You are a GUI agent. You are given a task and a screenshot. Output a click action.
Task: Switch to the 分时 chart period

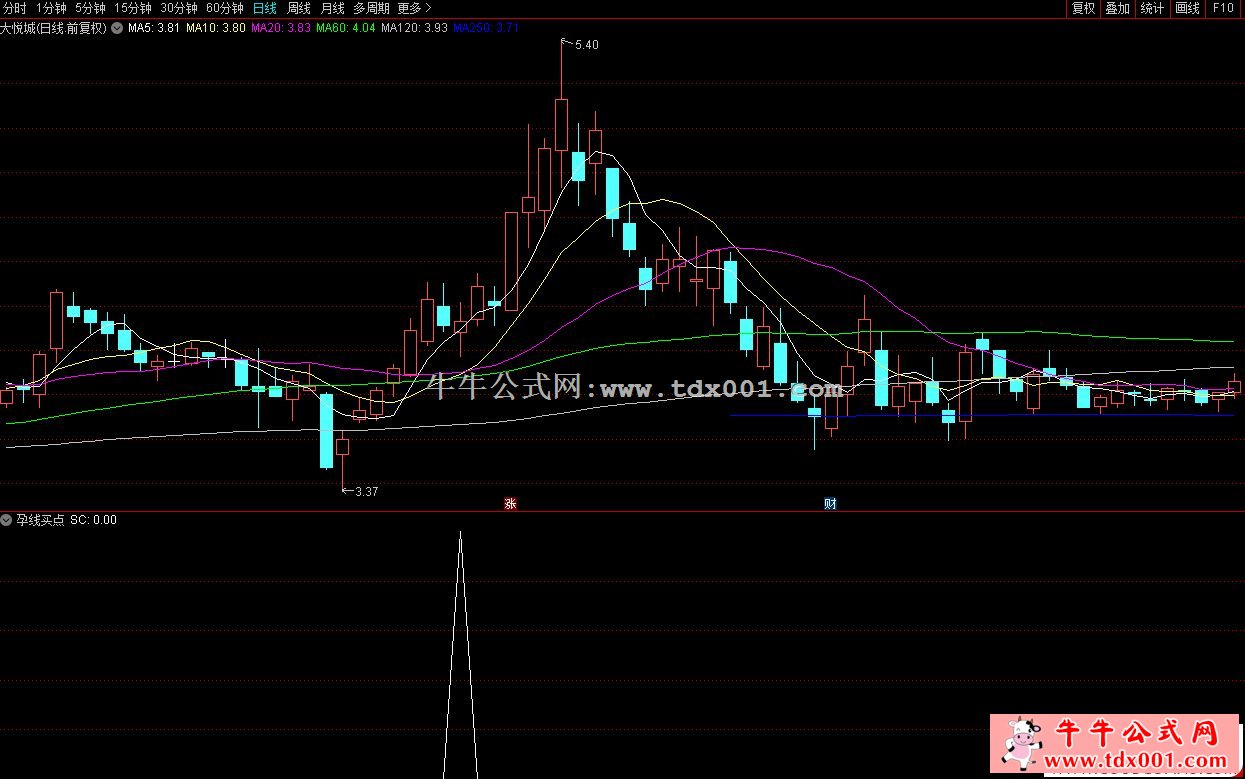[15, 8]
